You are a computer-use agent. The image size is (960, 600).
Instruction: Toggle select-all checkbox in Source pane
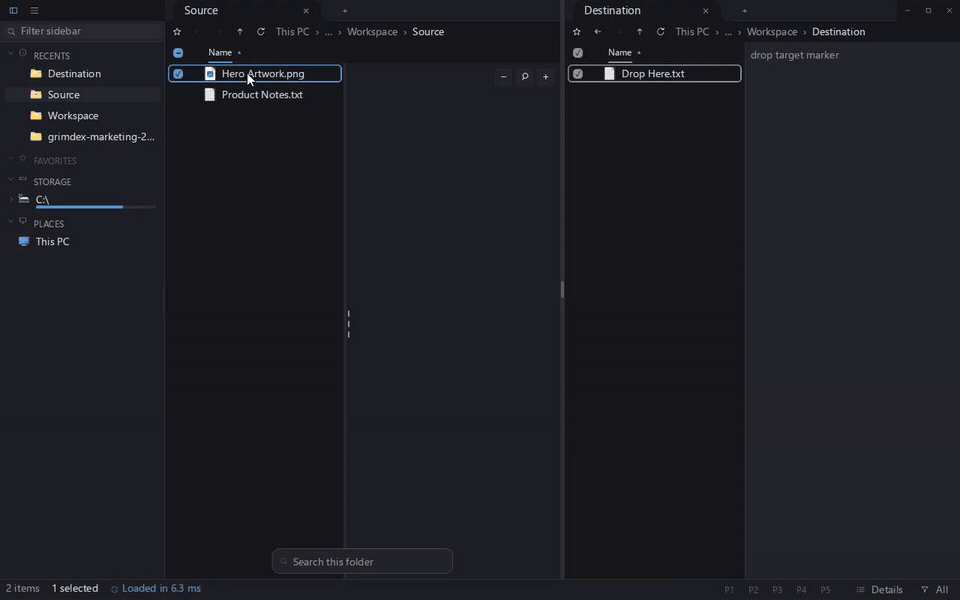(178, 53)
